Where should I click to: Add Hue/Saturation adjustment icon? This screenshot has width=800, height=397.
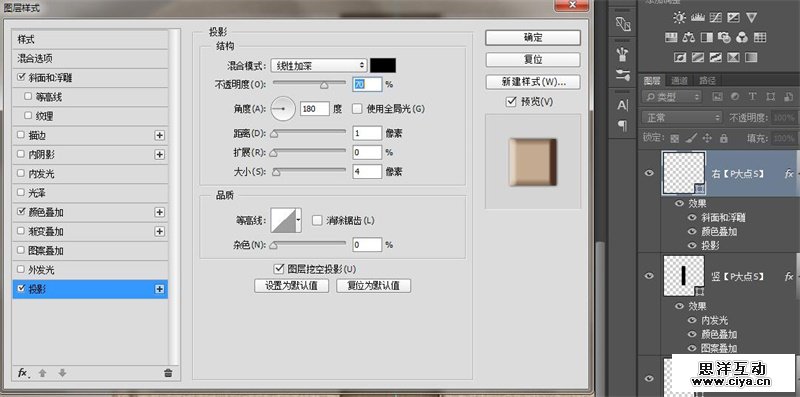pyautogui.click(x=671, y=37)
